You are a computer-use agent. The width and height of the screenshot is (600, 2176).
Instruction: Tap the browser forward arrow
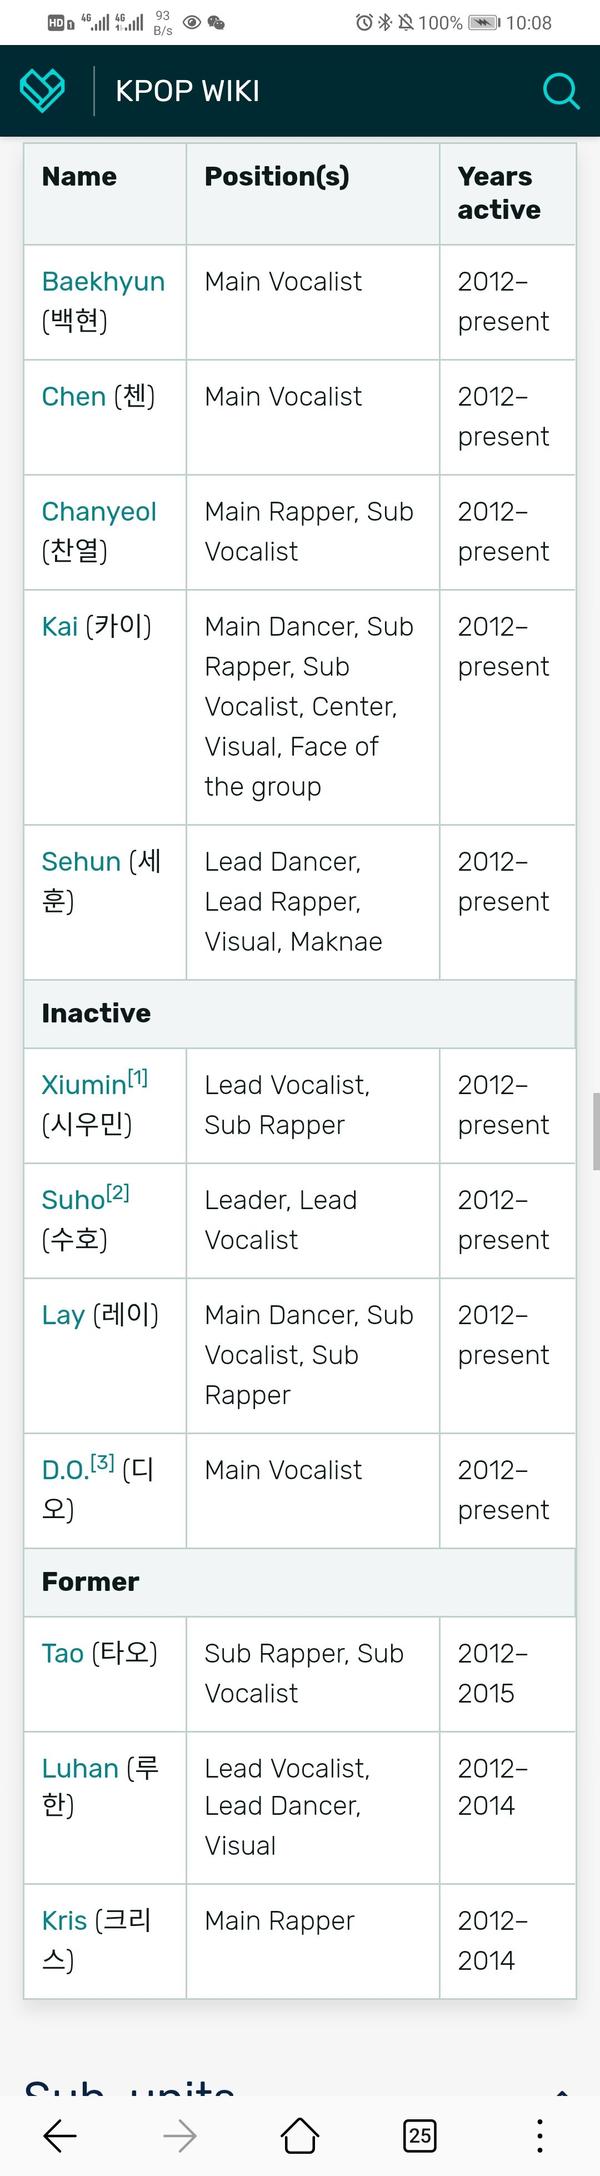(x=180, y=2136)
